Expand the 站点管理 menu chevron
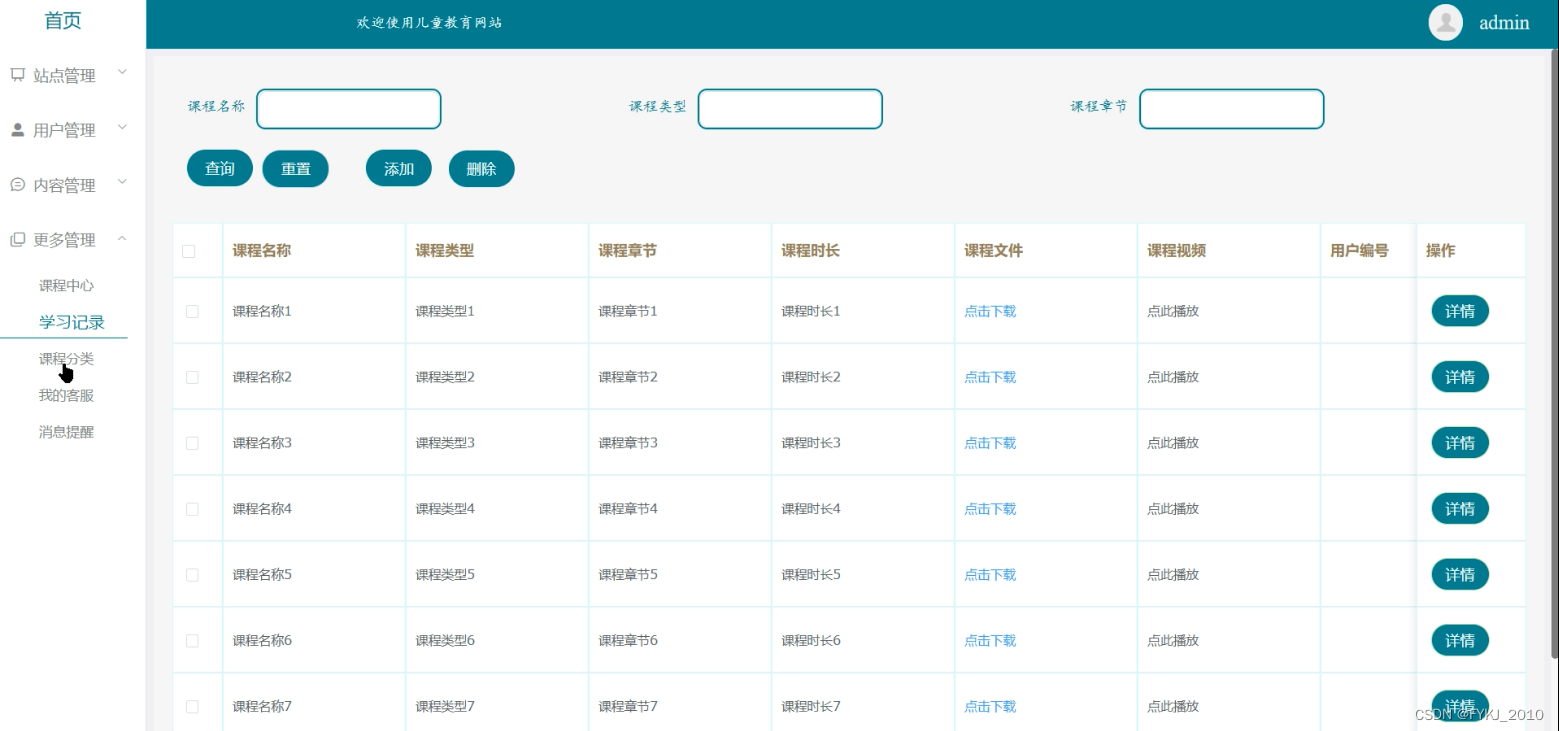Screen dimensions: 1559x731 122,73
